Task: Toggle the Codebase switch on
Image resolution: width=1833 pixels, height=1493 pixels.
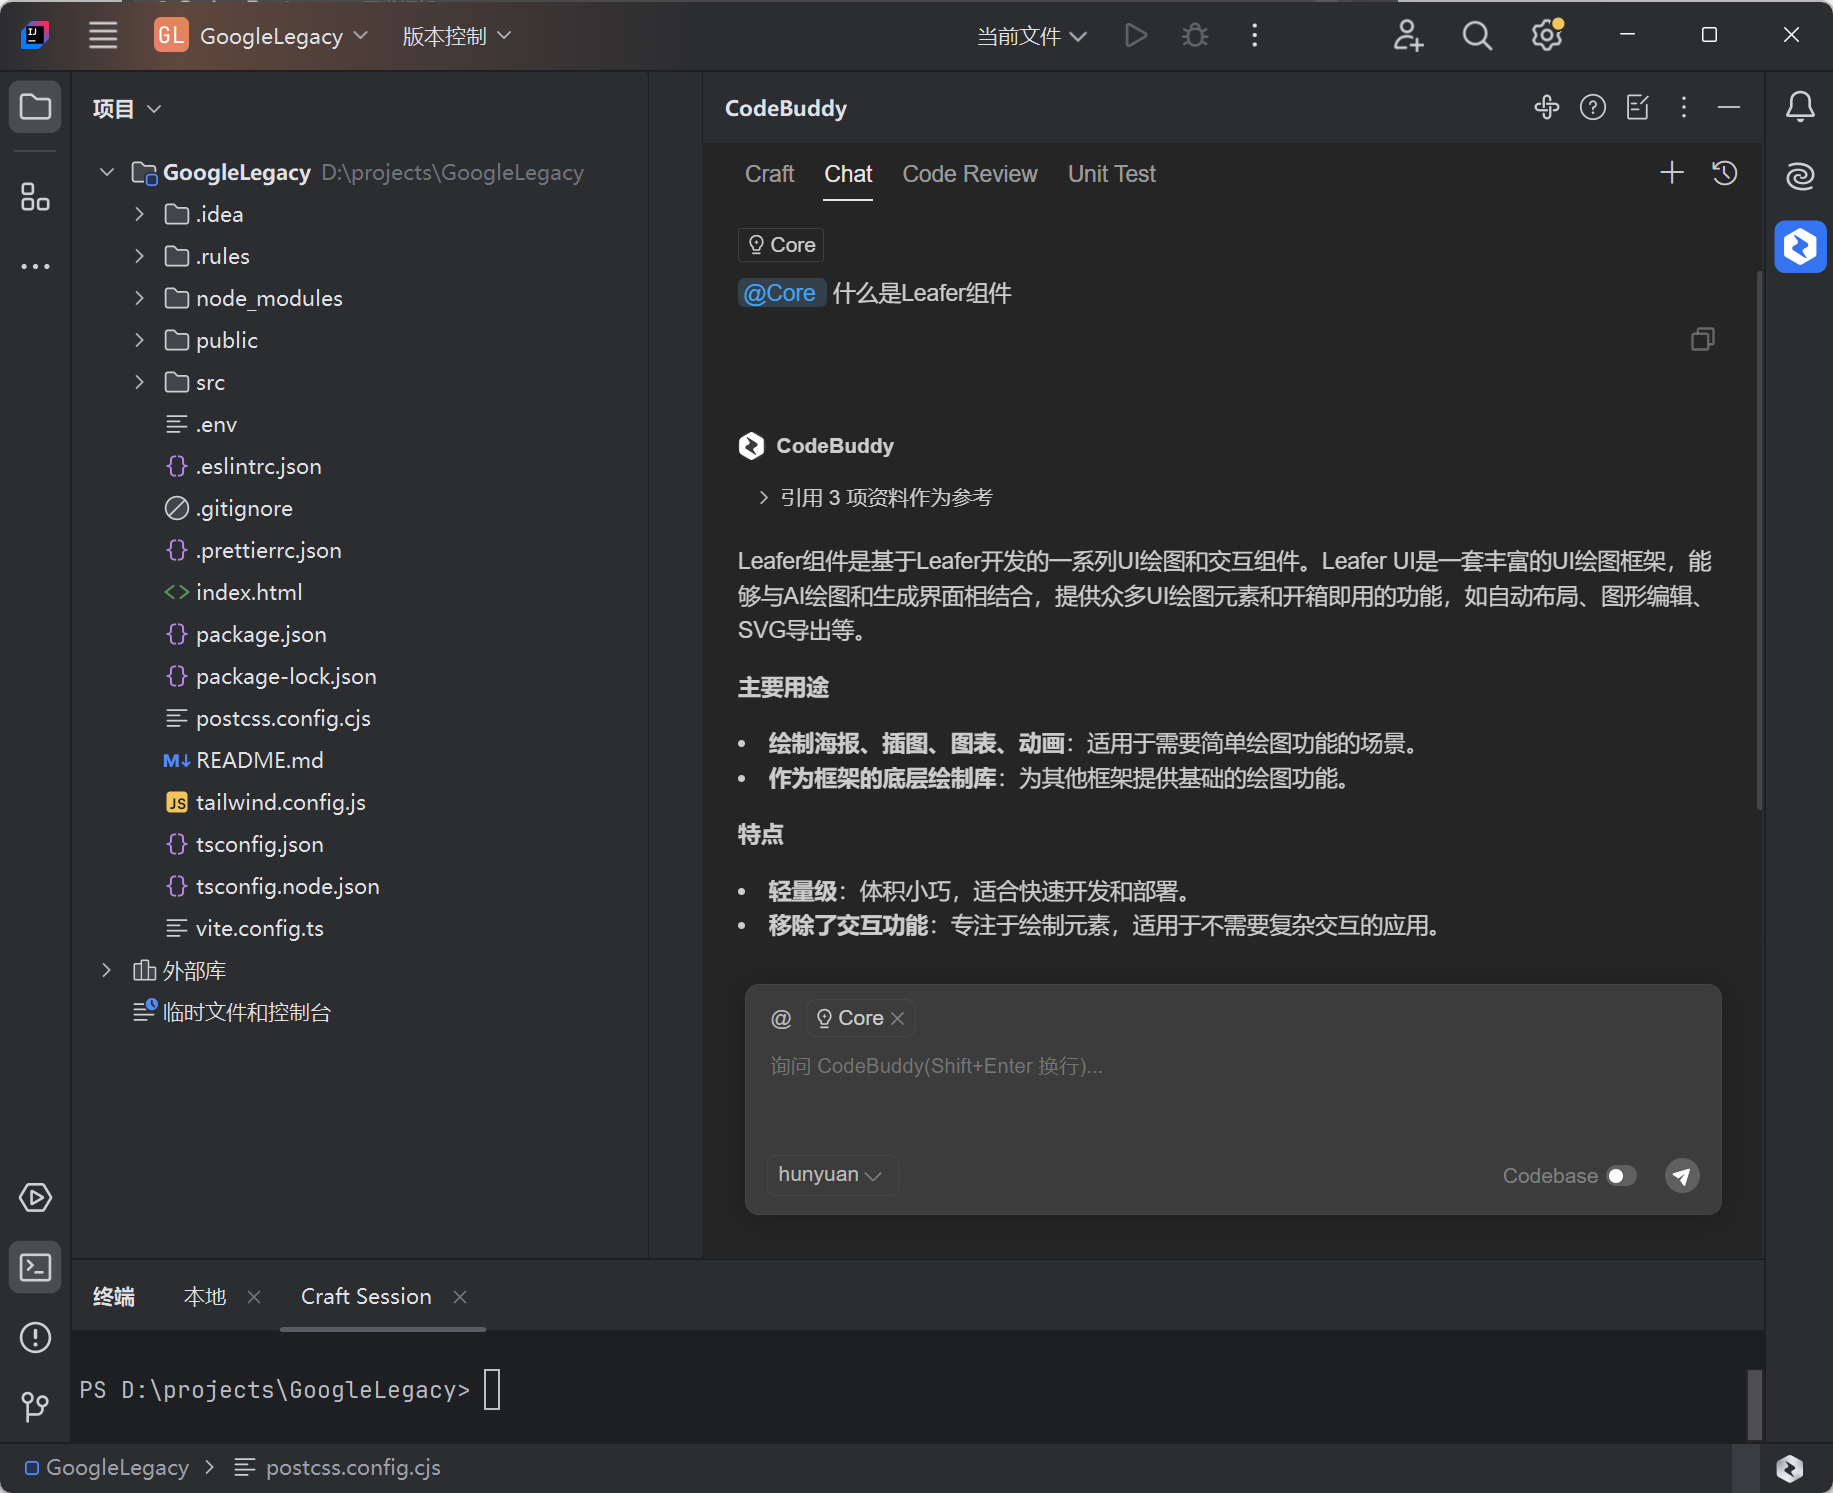Action: pos(1621,1176)
